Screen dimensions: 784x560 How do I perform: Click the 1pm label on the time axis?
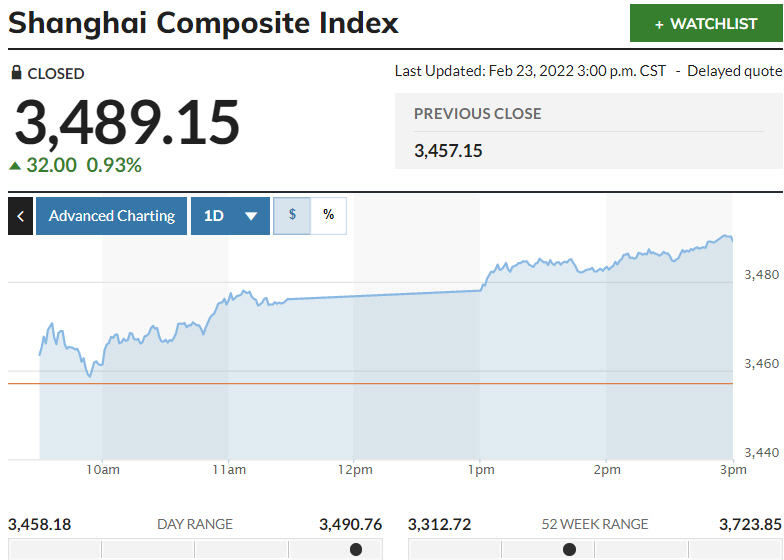click(x=481, y=470)
